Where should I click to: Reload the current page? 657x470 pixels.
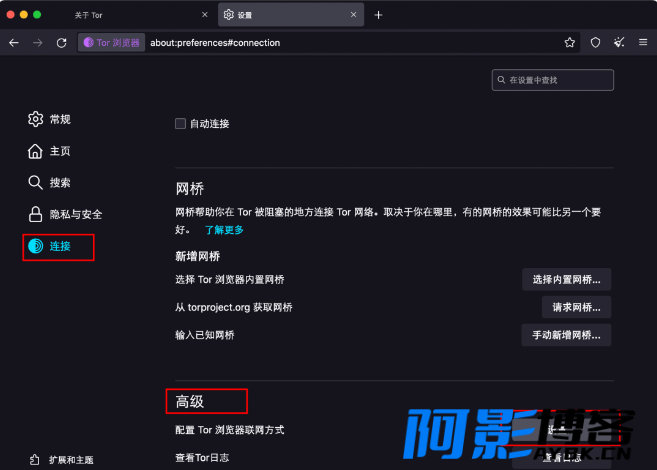[x=62, y=43]
